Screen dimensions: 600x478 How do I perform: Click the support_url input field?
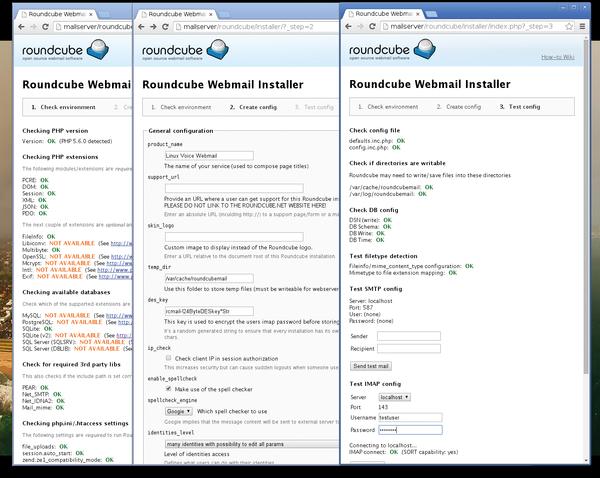pos(234,188)
